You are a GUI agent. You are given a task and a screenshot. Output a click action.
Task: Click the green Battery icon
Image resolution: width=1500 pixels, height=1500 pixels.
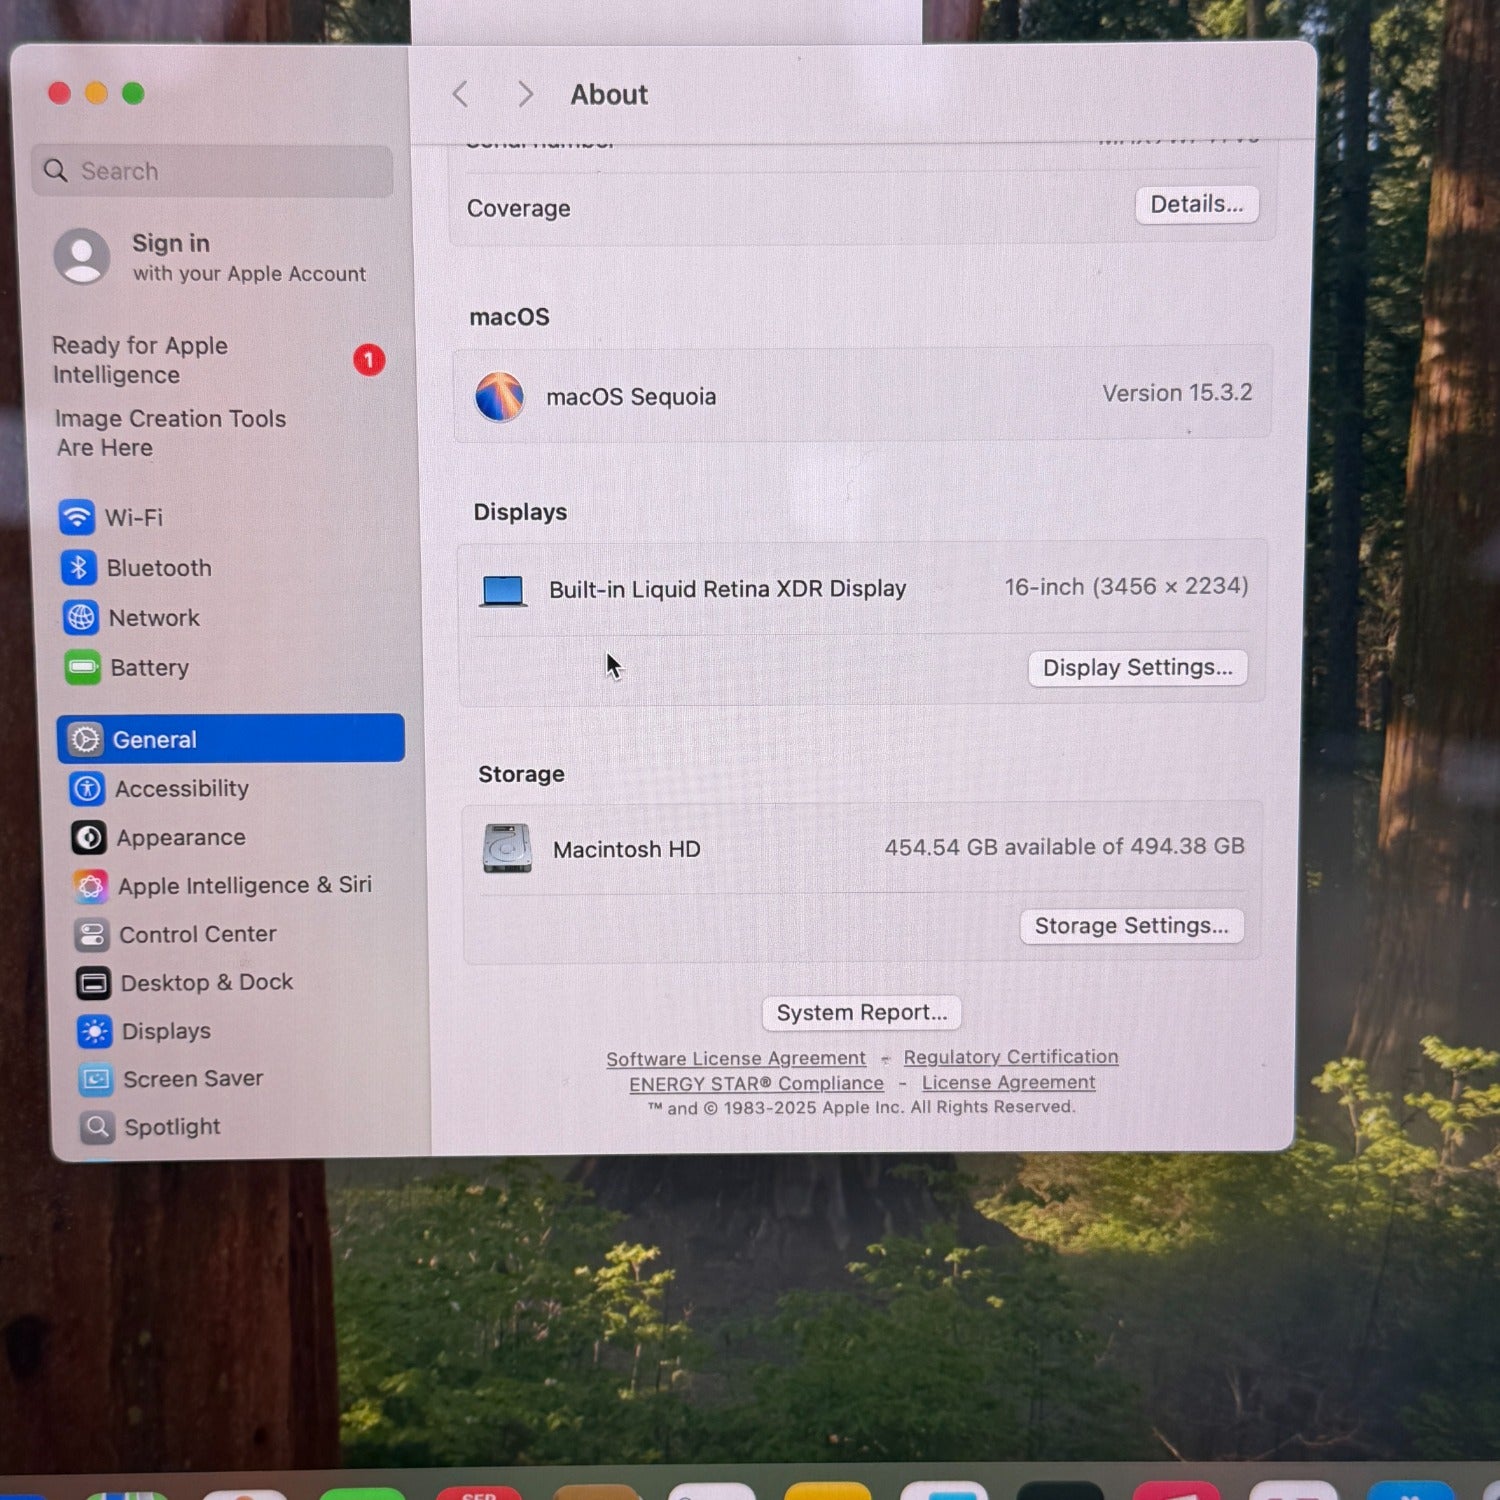click(82, 667)
